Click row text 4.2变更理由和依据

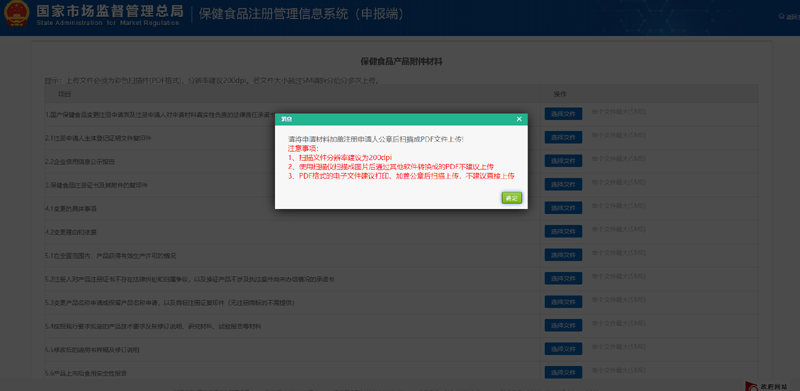[71, 232]
